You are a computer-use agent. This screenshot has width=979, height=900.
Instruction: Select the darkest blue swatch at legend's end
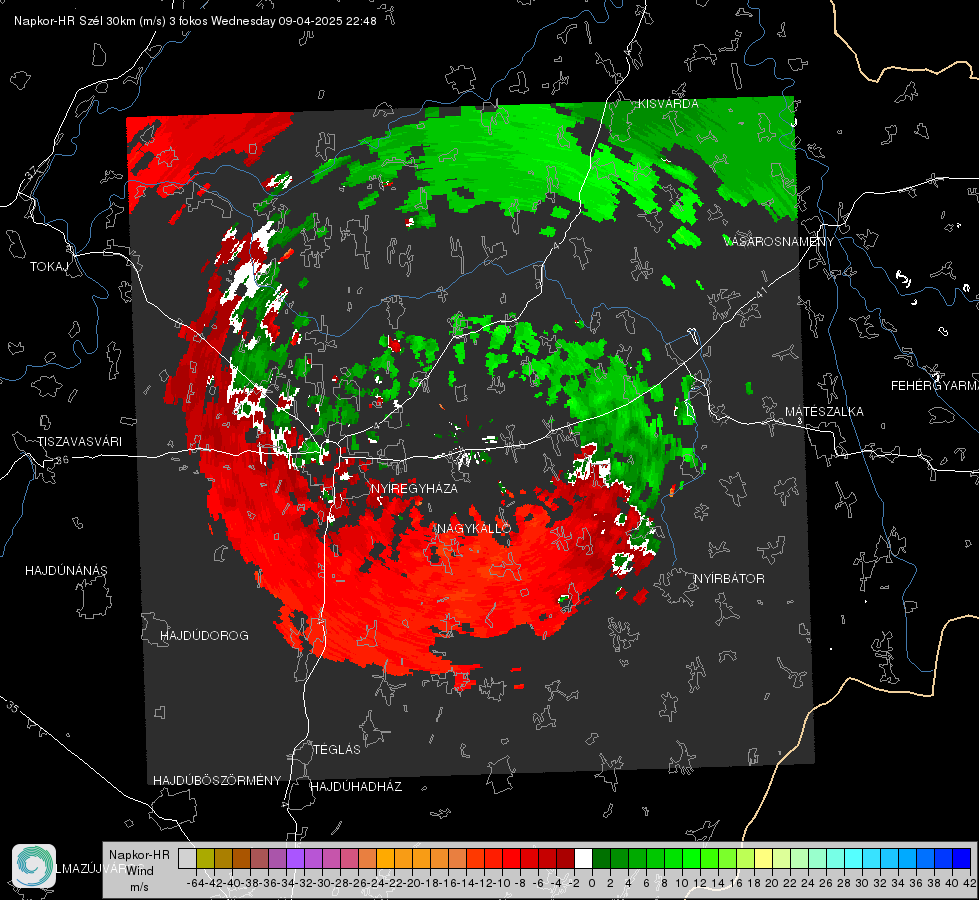point(962,858)
